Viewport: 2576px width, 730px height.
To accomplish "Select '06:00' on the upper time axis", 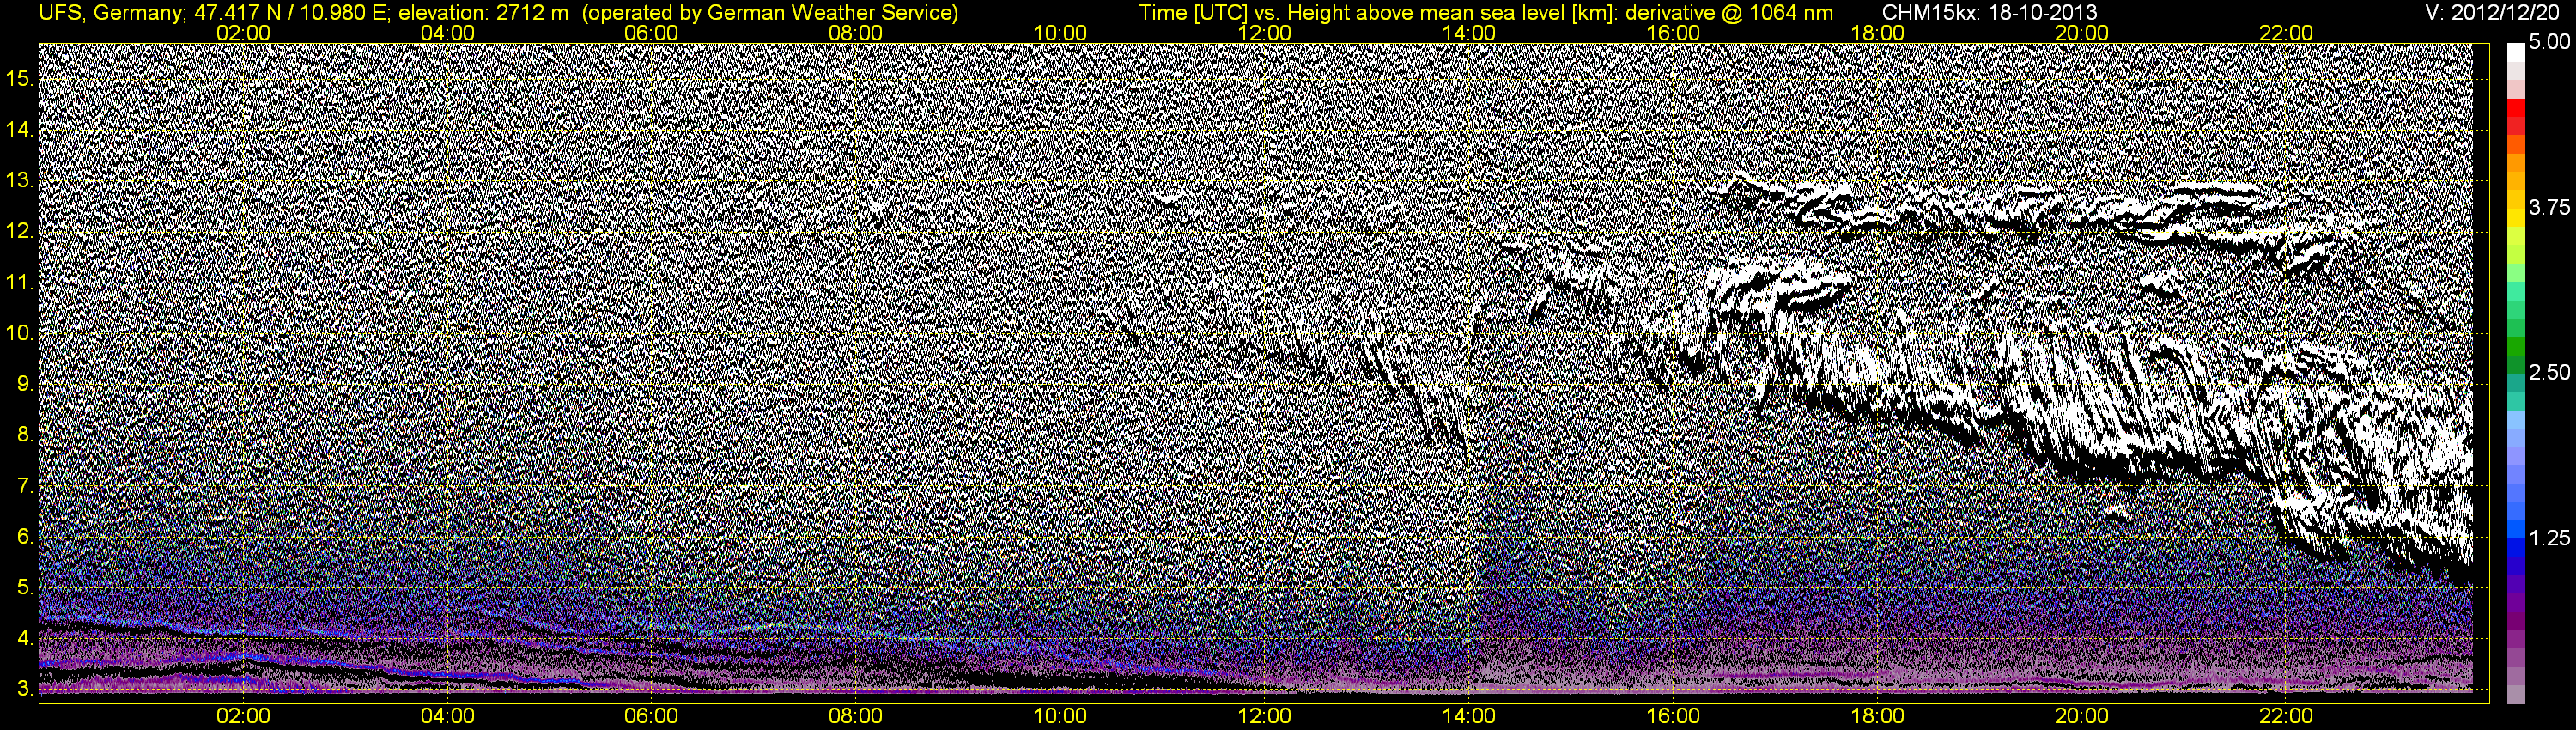I will pos(651,33).
